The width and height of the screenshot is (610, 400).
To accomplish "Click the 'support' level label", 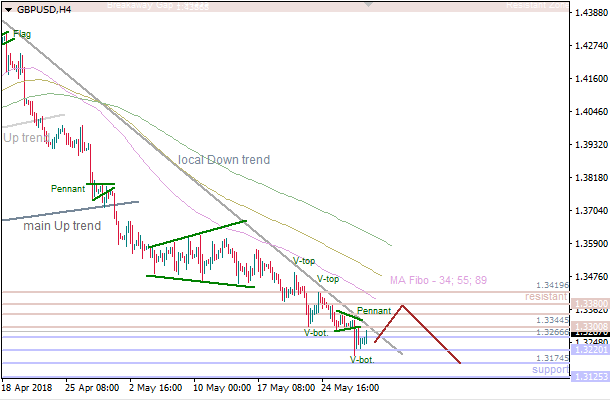I will click(549, 369).
